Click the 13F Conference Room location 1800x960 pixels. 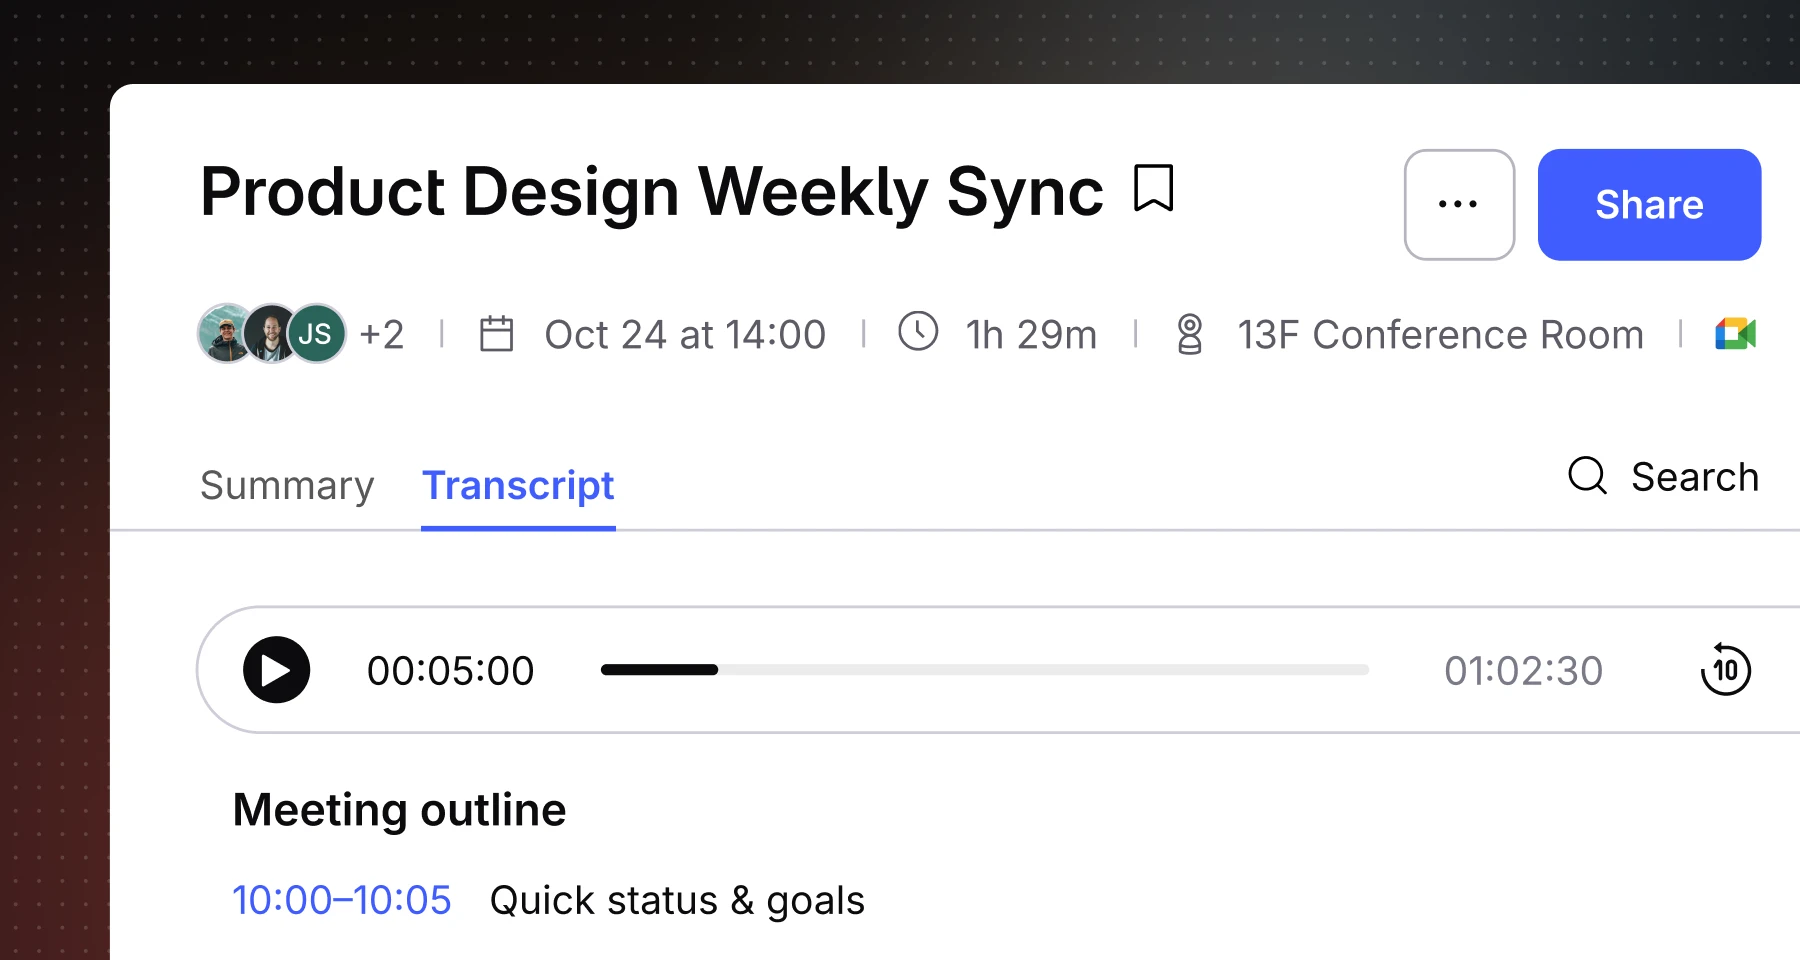click(x=1440, y=335)
